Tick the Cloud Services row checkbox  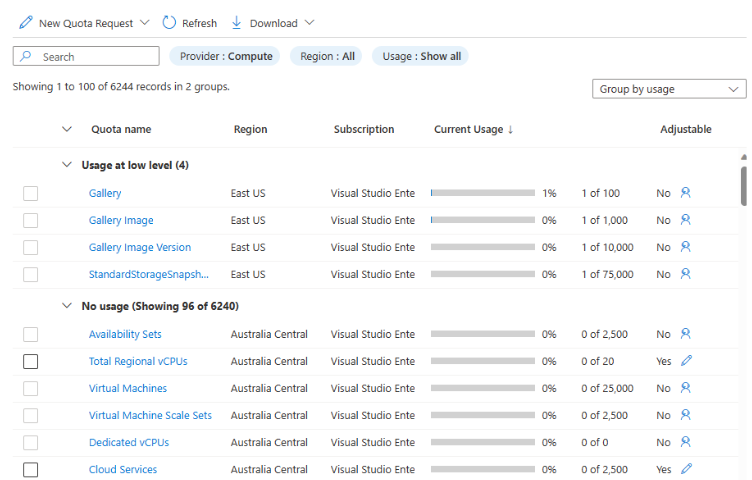pos(30,469)
